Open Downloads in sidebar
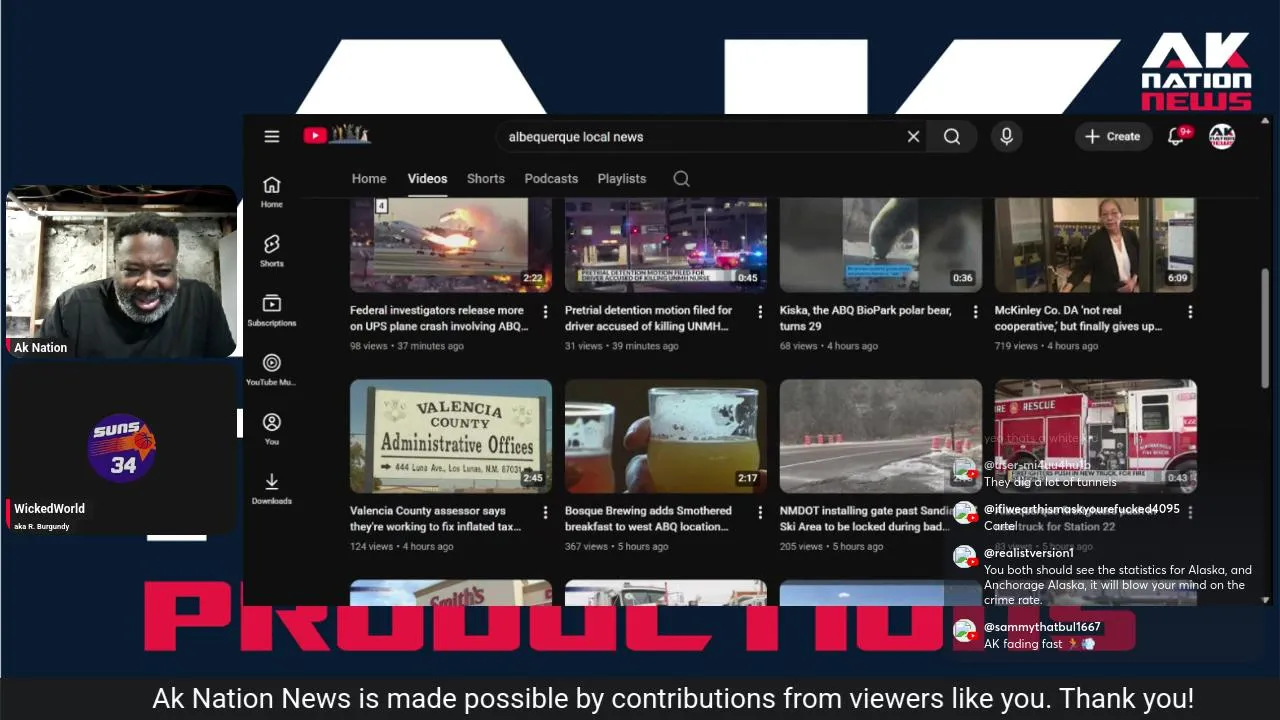This screenshot has width=1280, height=720. point(272,488)
